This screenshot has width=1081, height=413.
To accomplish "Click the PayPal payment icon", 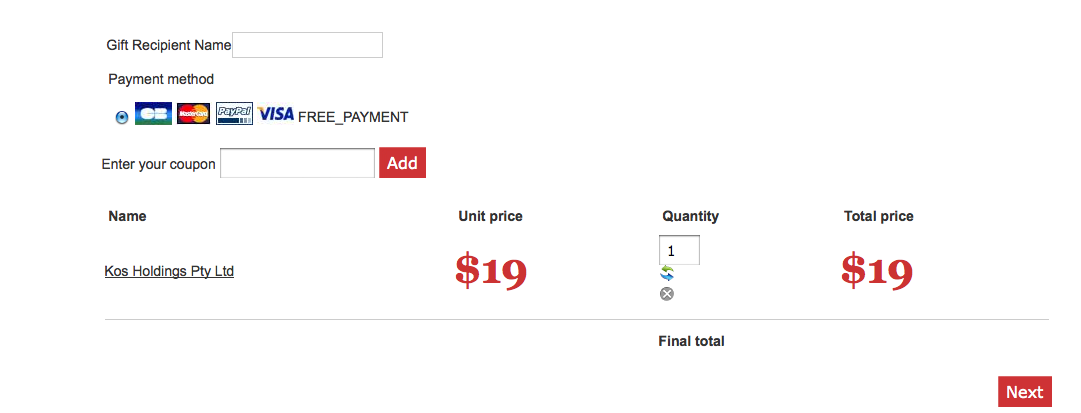I will [235, 114].
